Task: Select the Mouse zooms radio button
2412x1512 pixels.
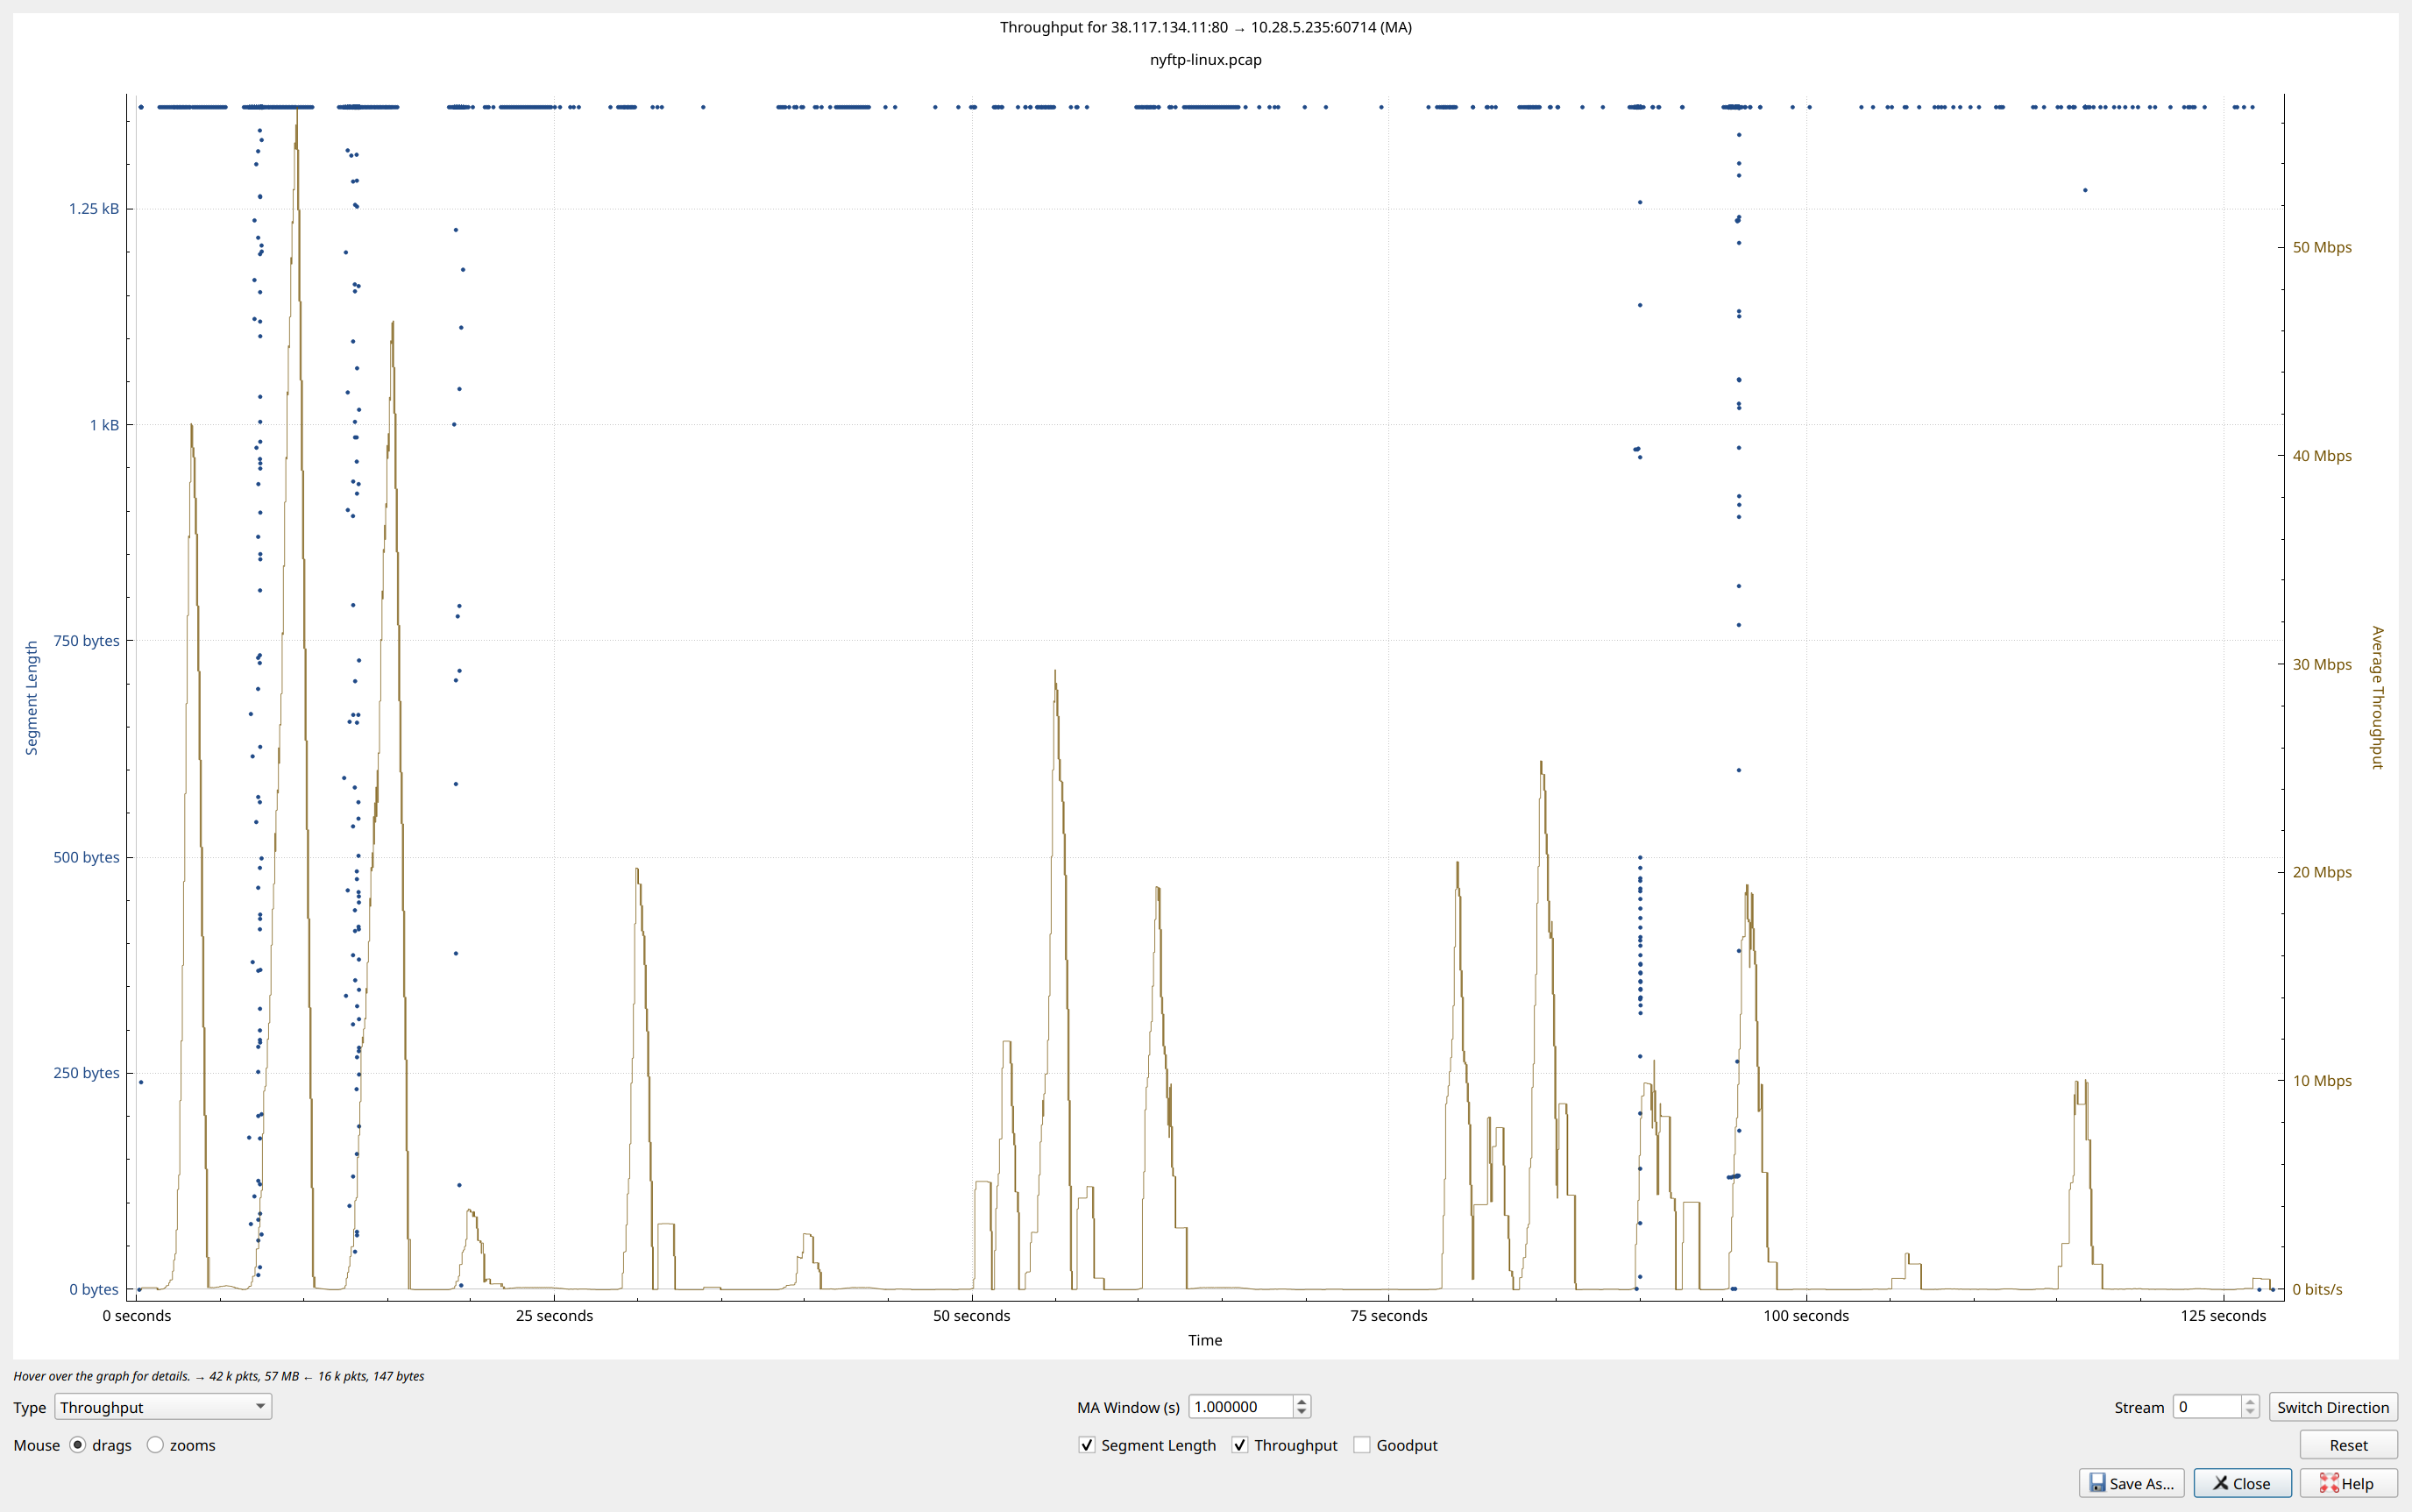Action: (x=155, y=1445)
